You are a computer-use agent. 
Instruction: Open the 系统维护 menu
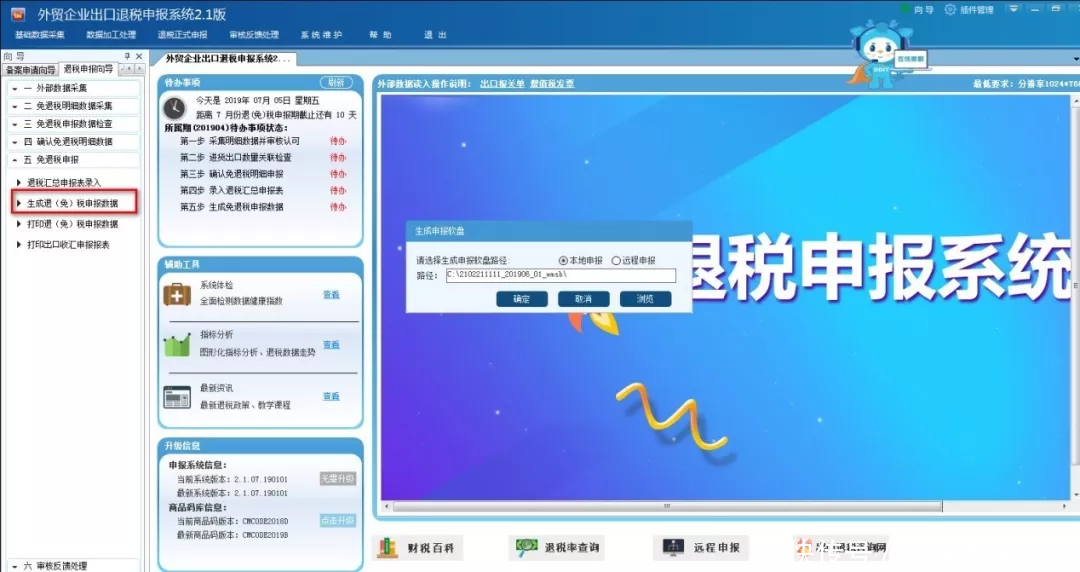coord(321,35)
